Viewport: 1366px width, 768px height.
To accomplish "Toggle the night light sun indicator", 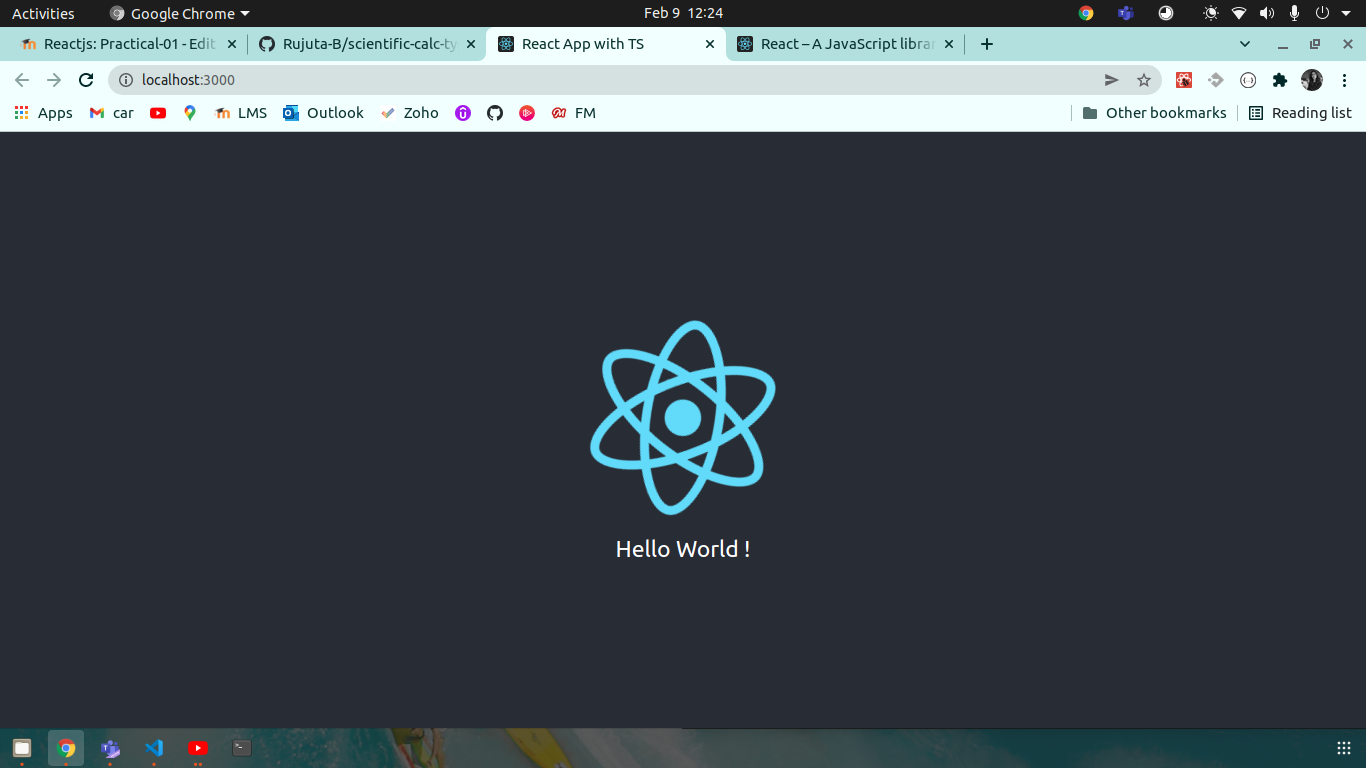I will click(1211, 13).
